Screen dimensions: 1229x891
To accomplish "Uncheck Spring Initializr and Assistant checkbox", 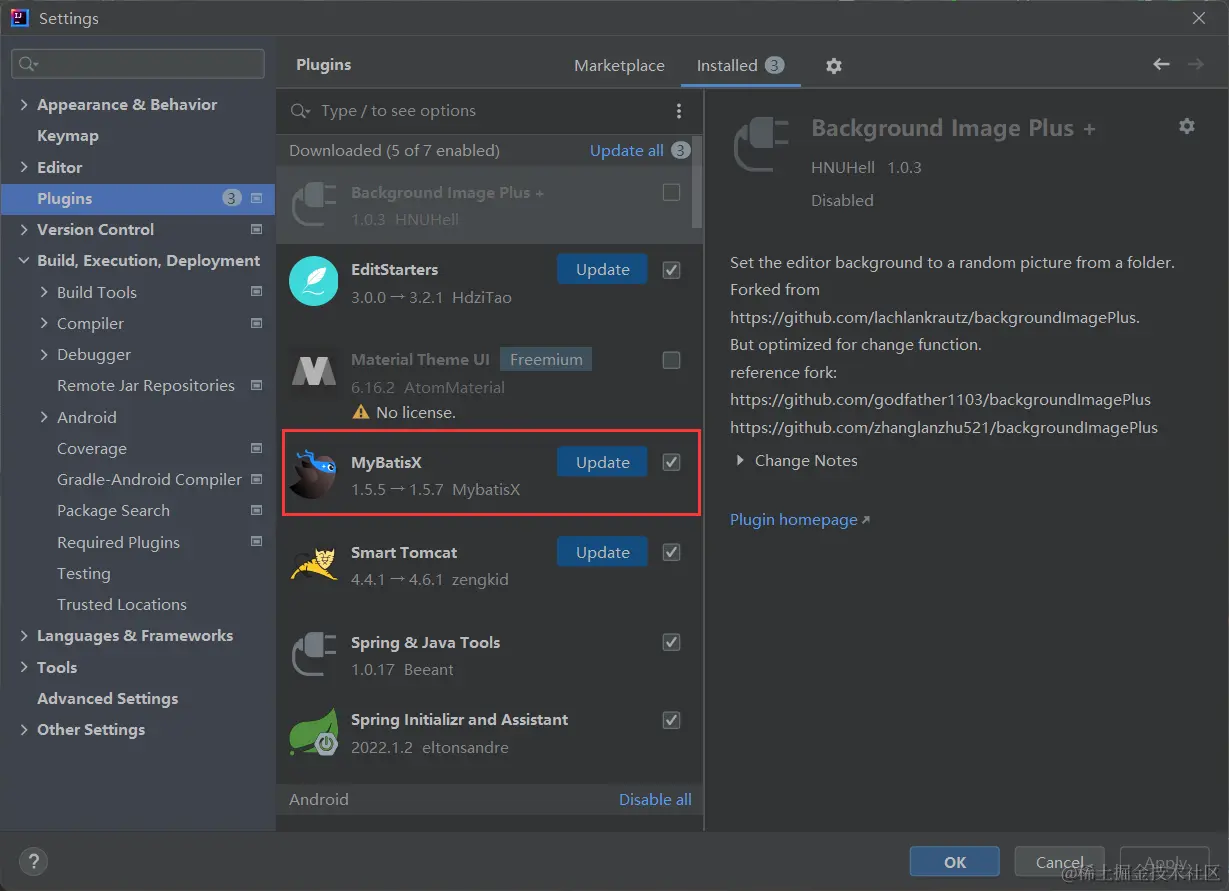I will (672, 720).
